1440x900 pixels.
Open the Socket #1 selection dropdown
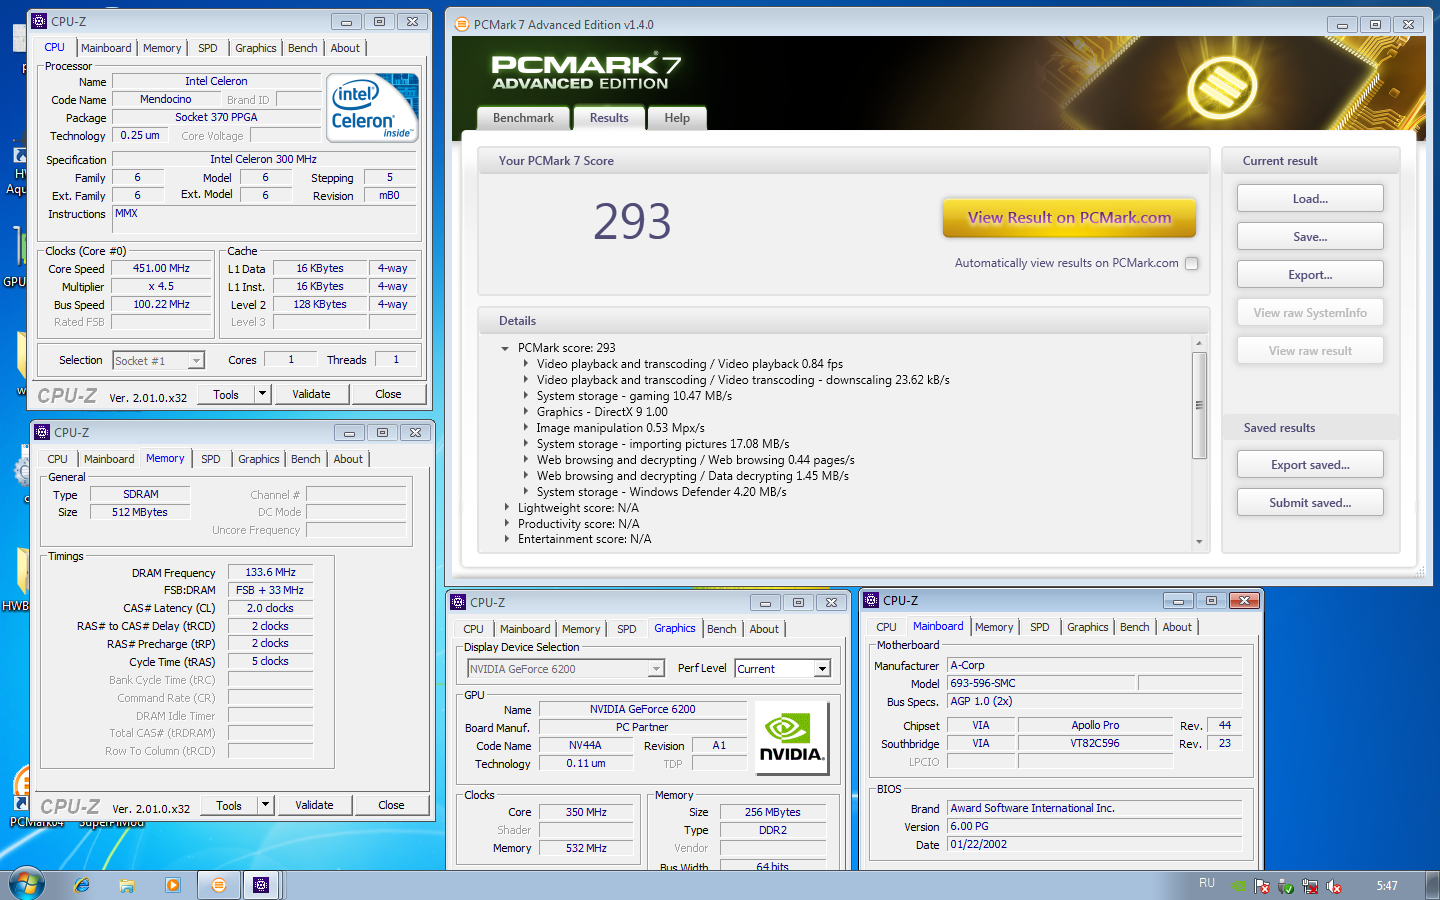tap(197, 361)
